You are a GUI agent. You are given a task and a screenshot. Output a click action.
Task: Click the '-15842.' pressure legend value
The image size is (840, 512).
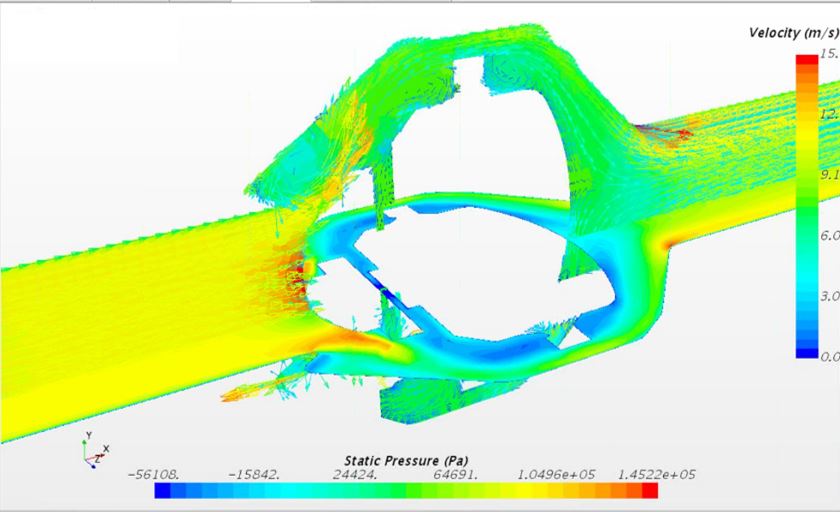click(x=254, y=475)
